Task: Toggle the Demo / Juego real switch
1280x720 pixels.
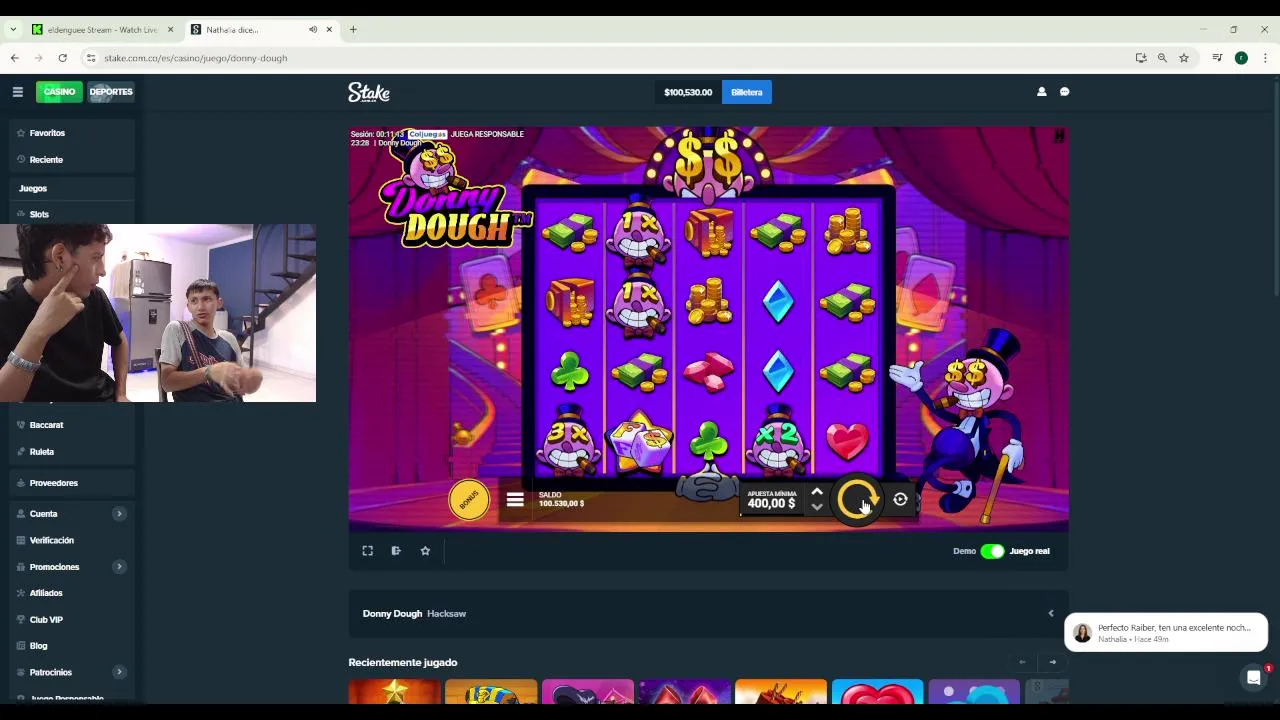Action: [x=992, y=551]
